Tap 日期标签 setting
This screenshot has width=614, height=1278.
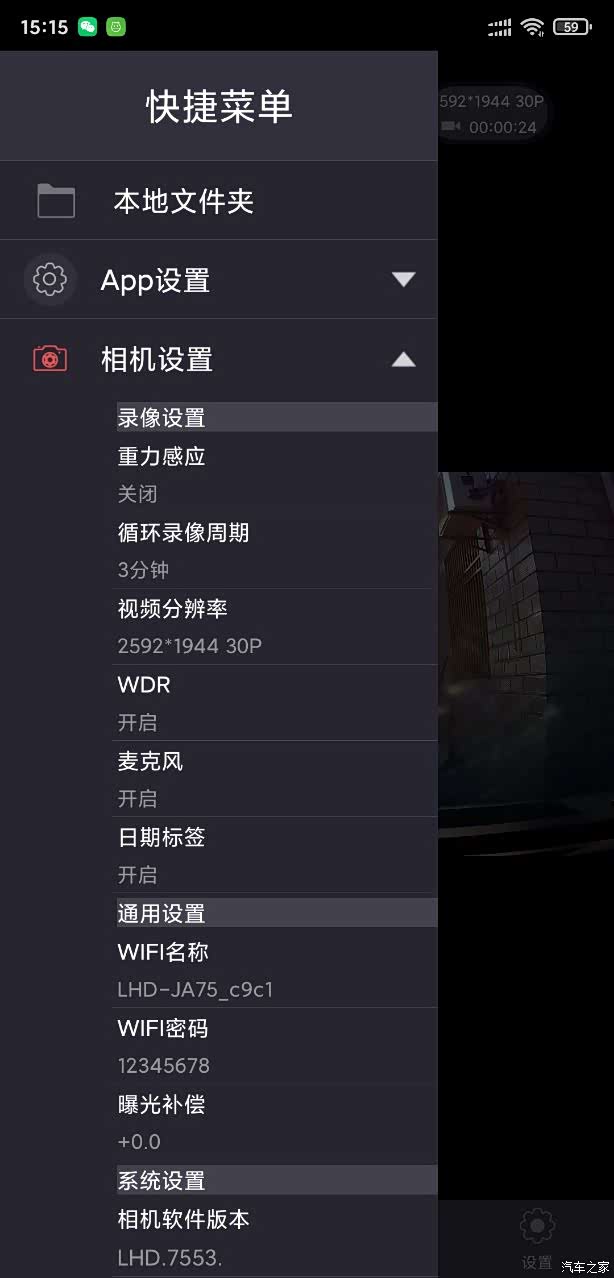point(277,855)
